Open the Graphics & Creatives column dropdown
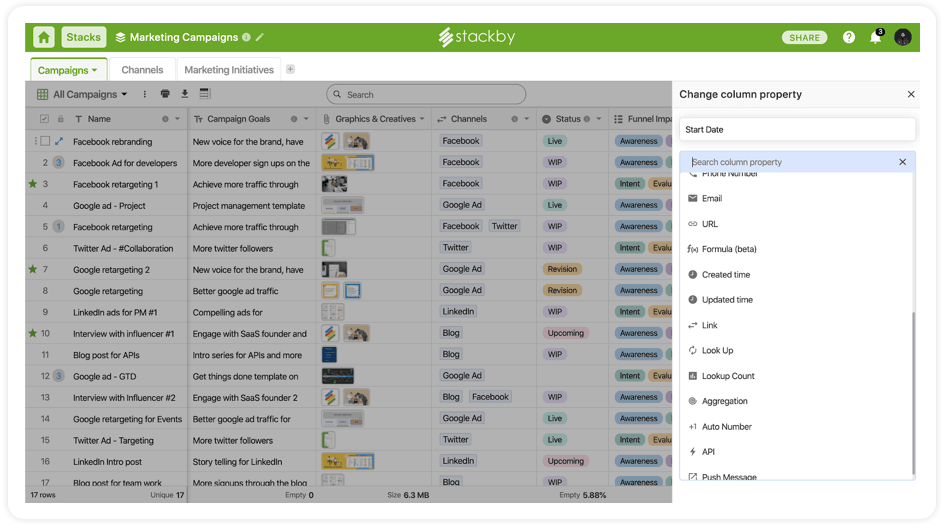Screen dimensions: 946x530 click(422, 119)
